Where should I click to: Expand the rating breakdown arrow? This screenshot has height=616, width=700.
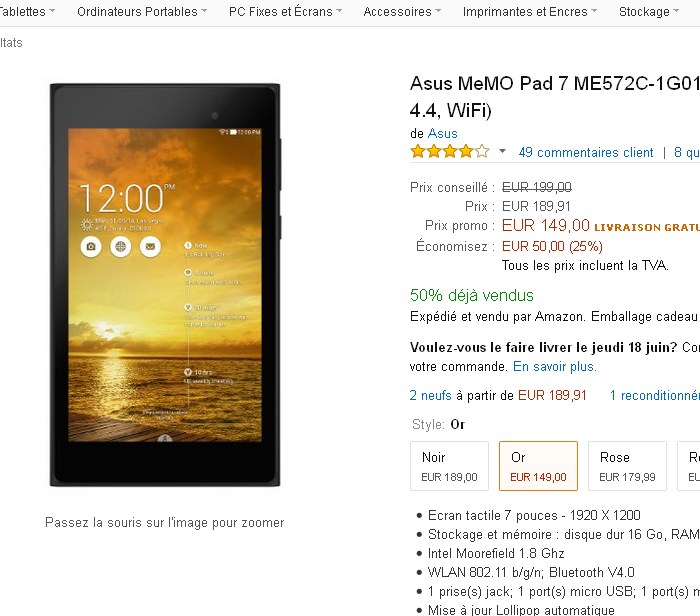pos(502,152)
